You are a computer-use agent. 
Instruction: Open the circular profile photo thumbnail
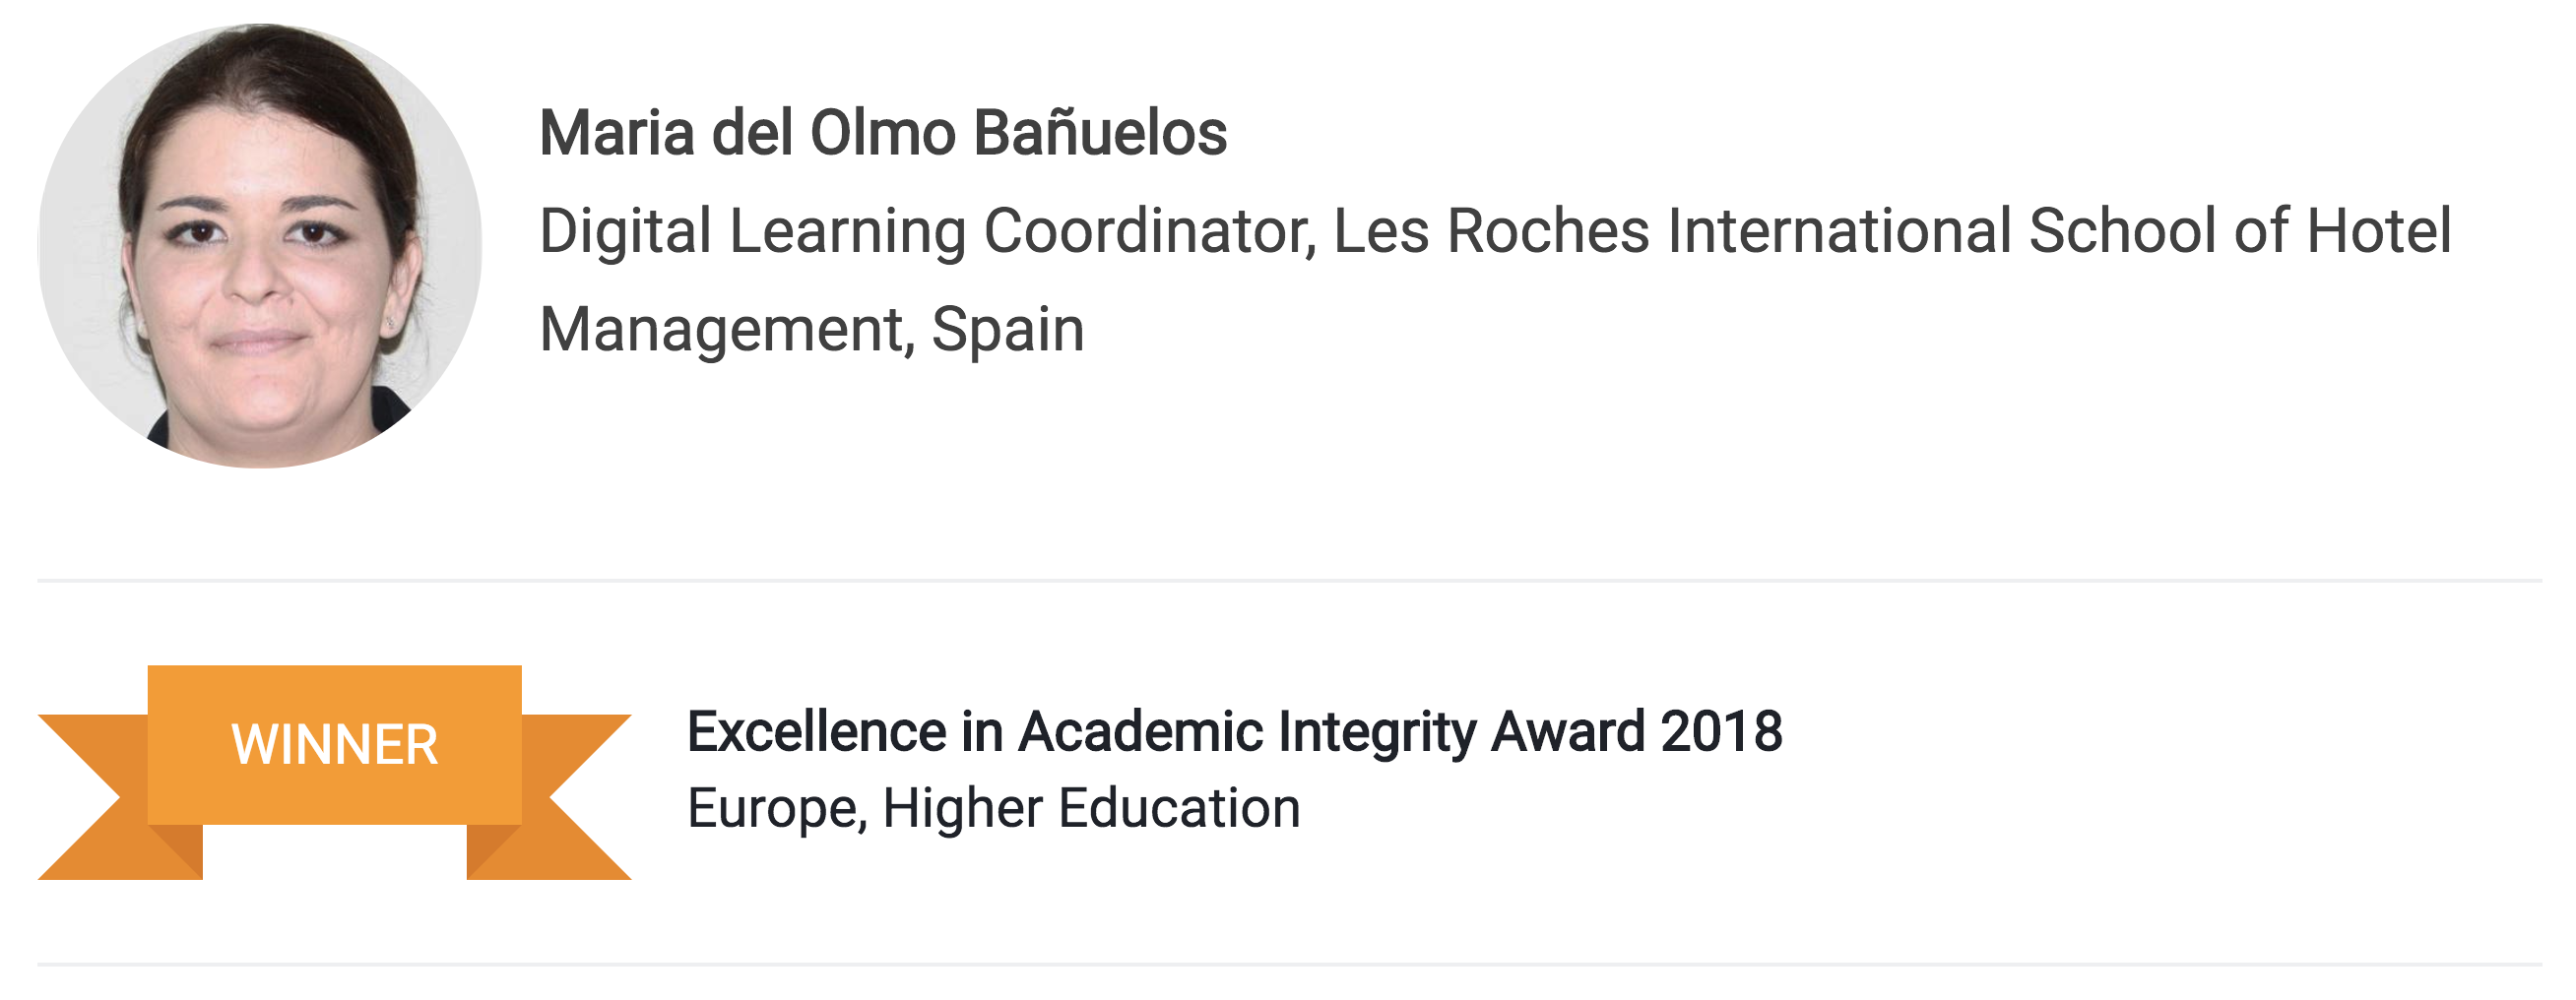(260, 245)
